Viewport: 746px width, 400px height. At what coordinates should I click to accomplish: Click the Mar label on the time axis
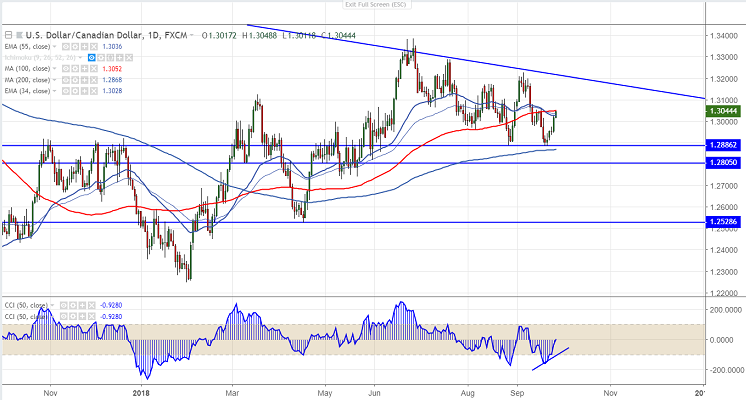click(232, 393)
